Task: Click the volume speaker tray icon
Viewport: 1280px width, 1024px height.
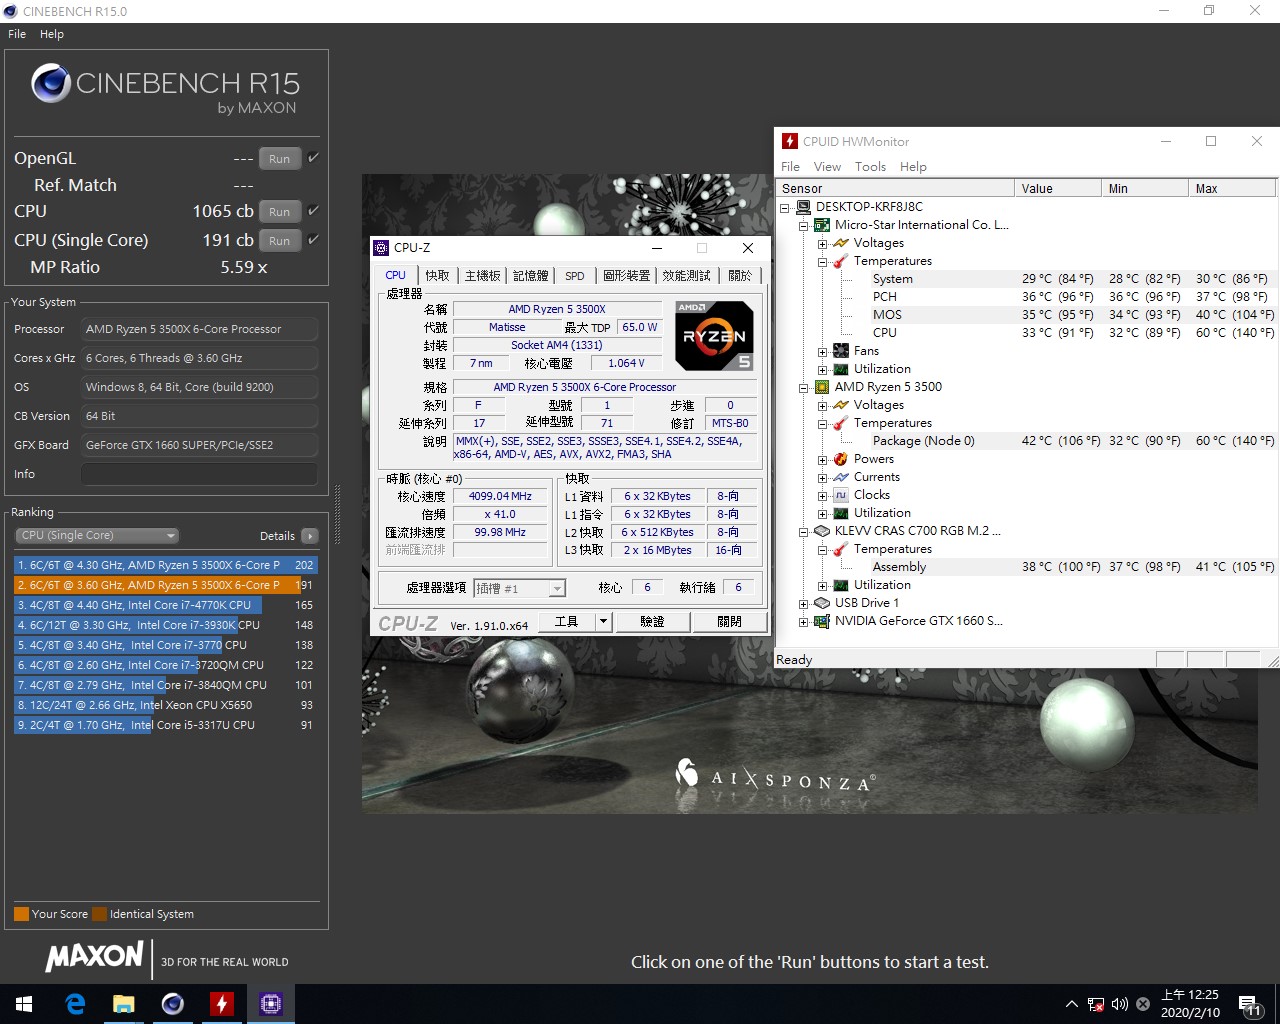Action: coord(1120,1004)
